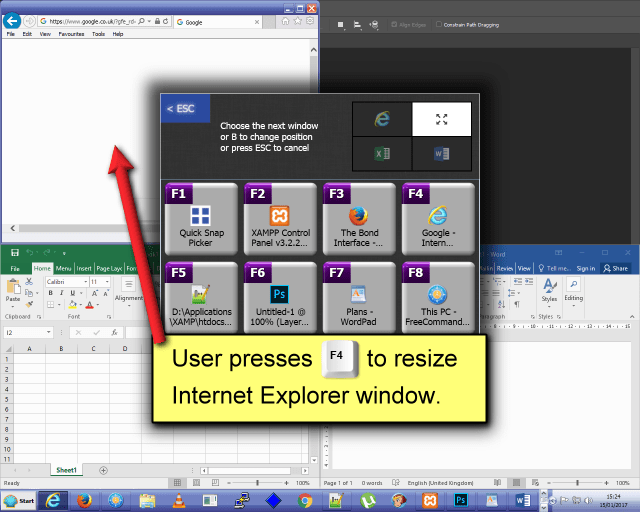Image resolution: width=640 pixels, height=512 pixels.
Task: Select Sheet1 tab in Excel
Action: pyautogui.click(x=67, y=470)
